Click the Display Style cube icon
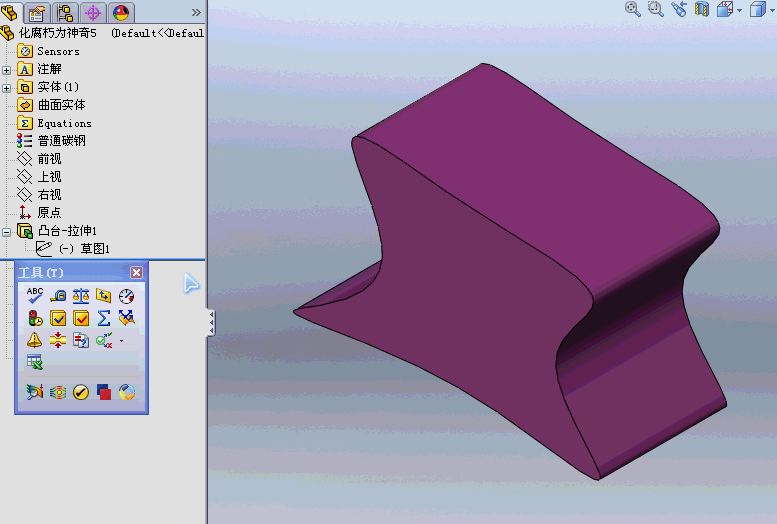The height and width of the screenshot is (524, 777). pos(758,9)
